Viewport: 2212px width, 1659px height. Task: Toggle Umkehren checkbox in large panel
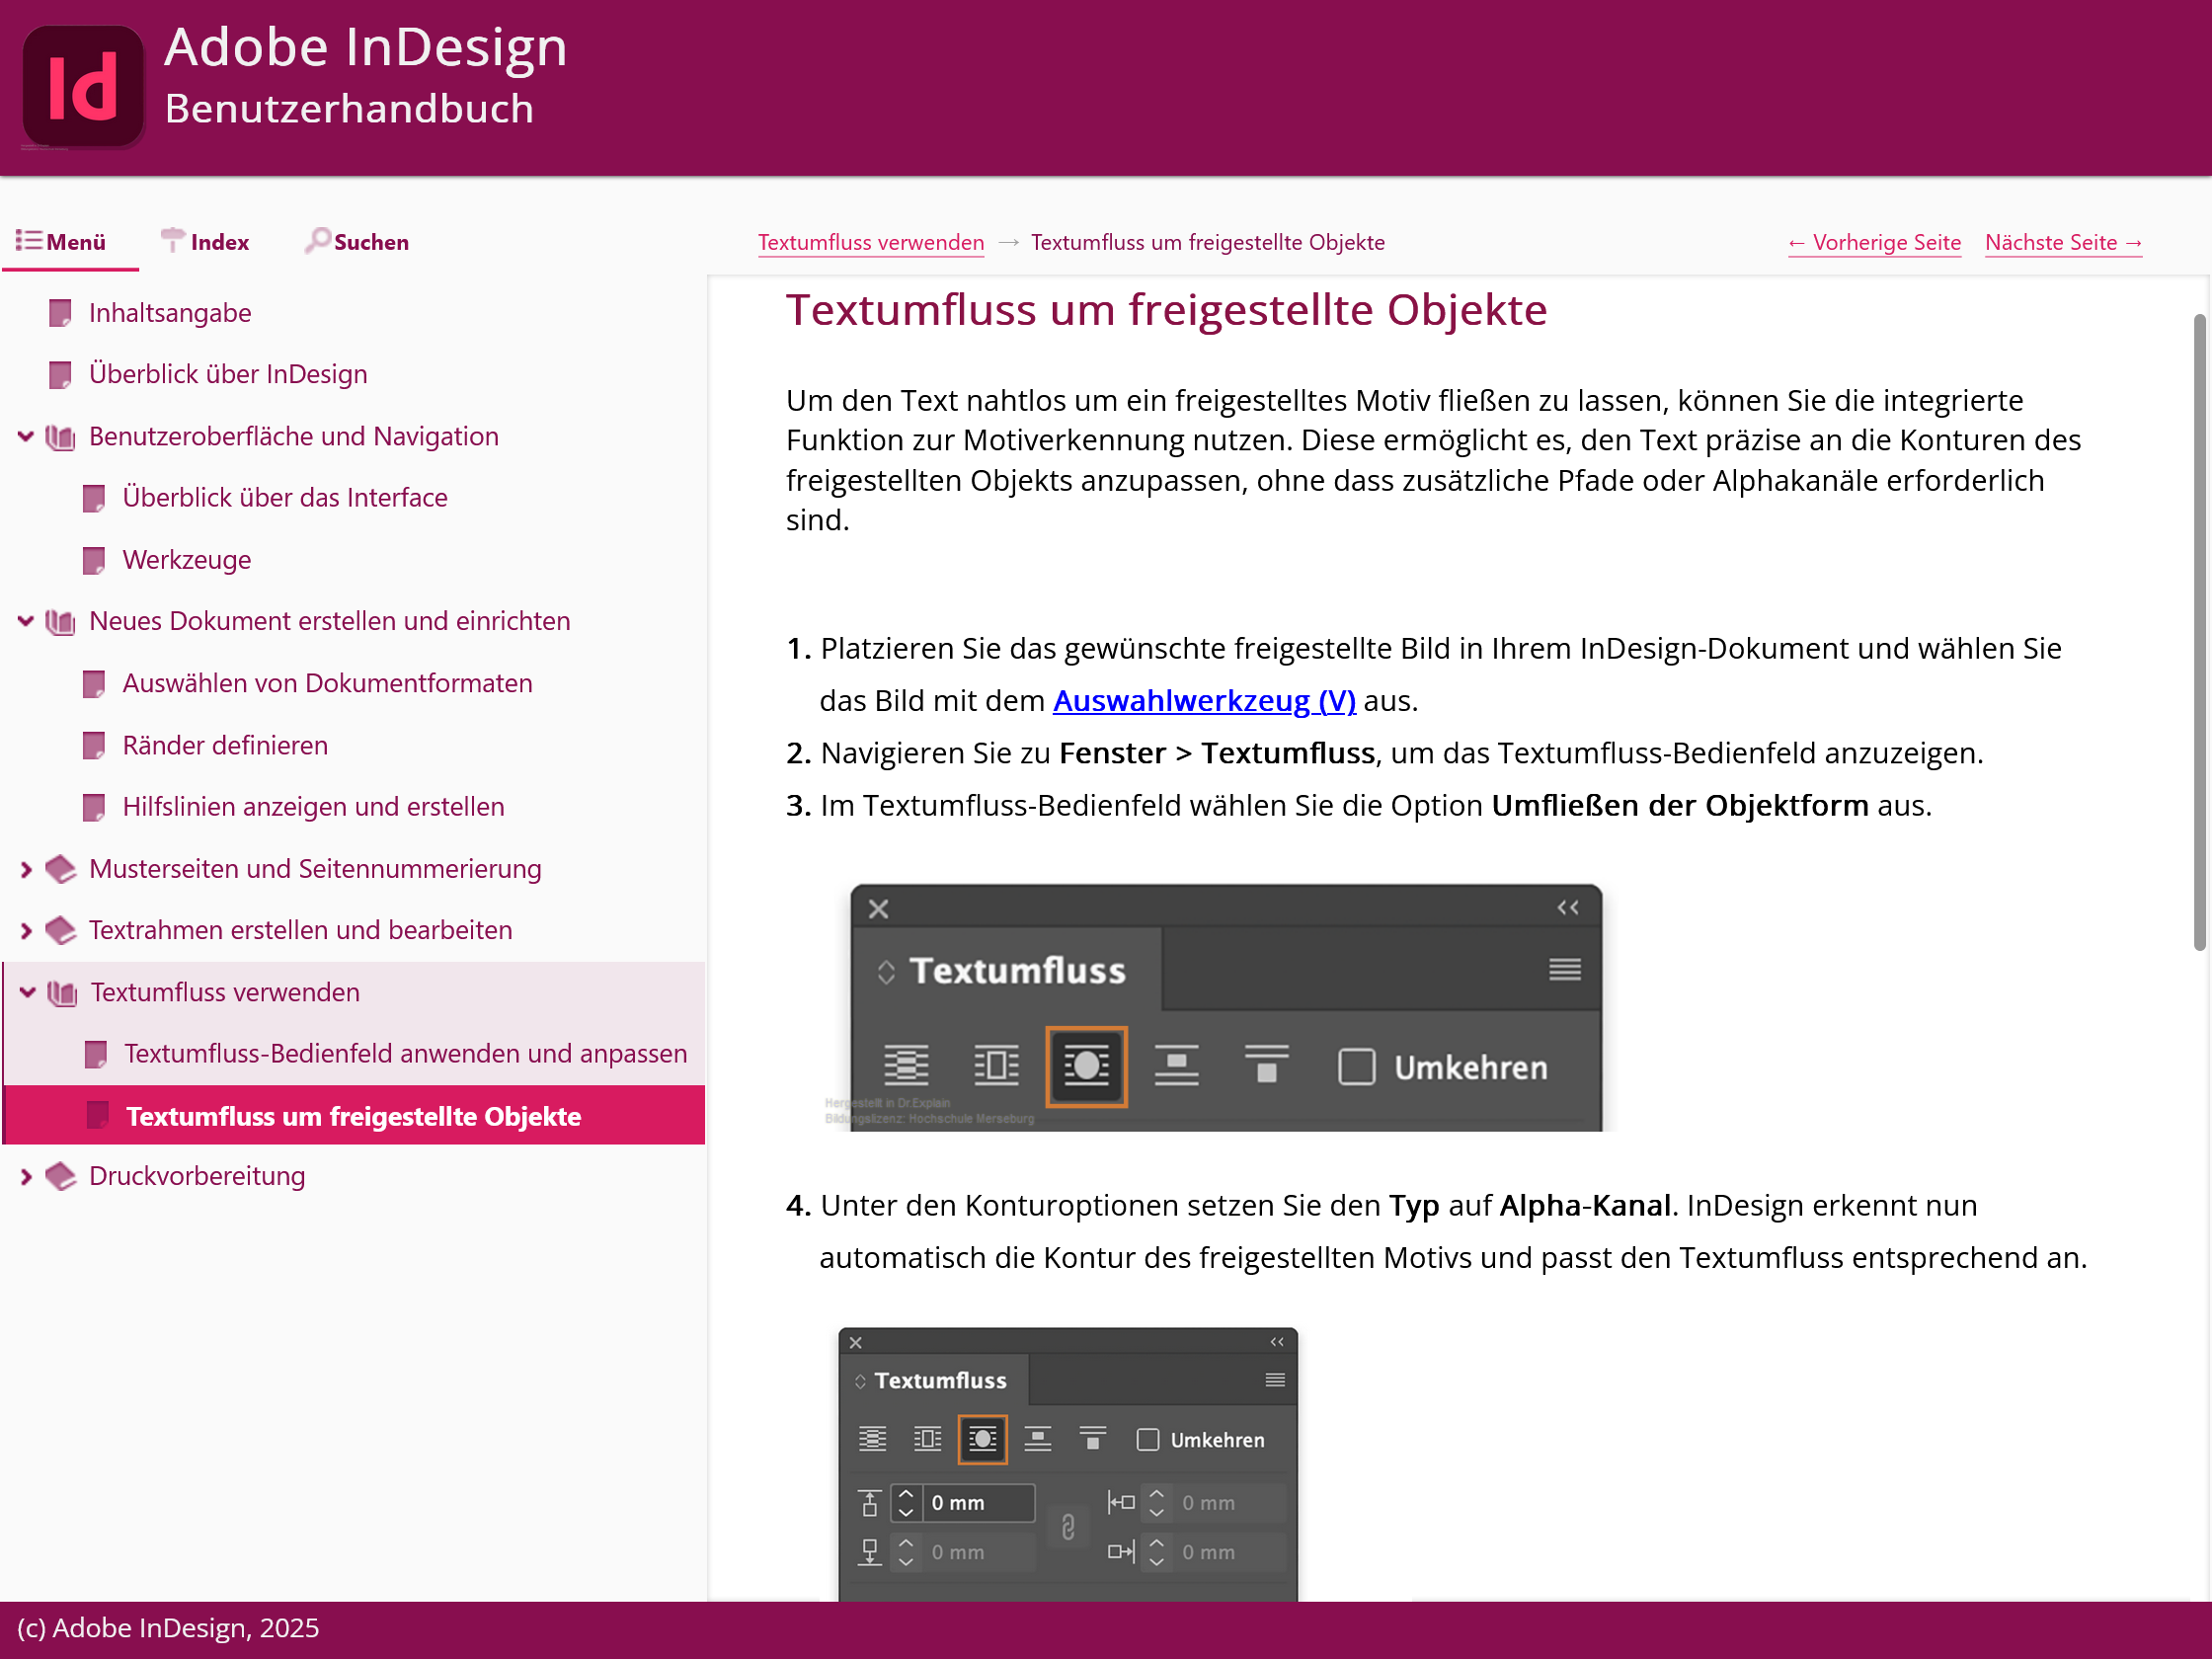point(1356,1066)
